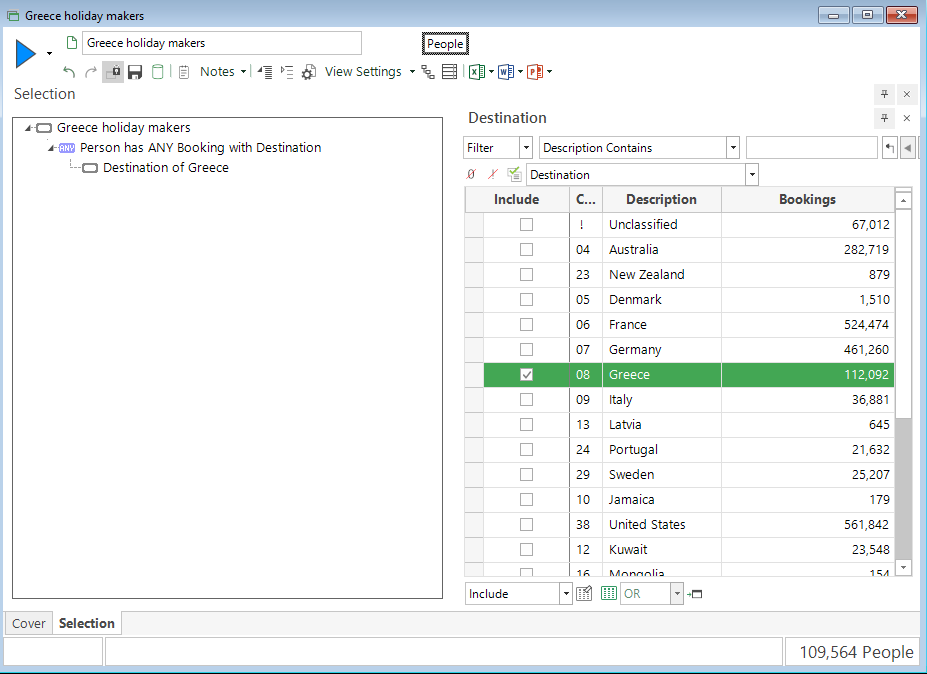This screenshot has width=927, height=674.
Task: Run the selection with the blue play button
Action: [25, 53]
